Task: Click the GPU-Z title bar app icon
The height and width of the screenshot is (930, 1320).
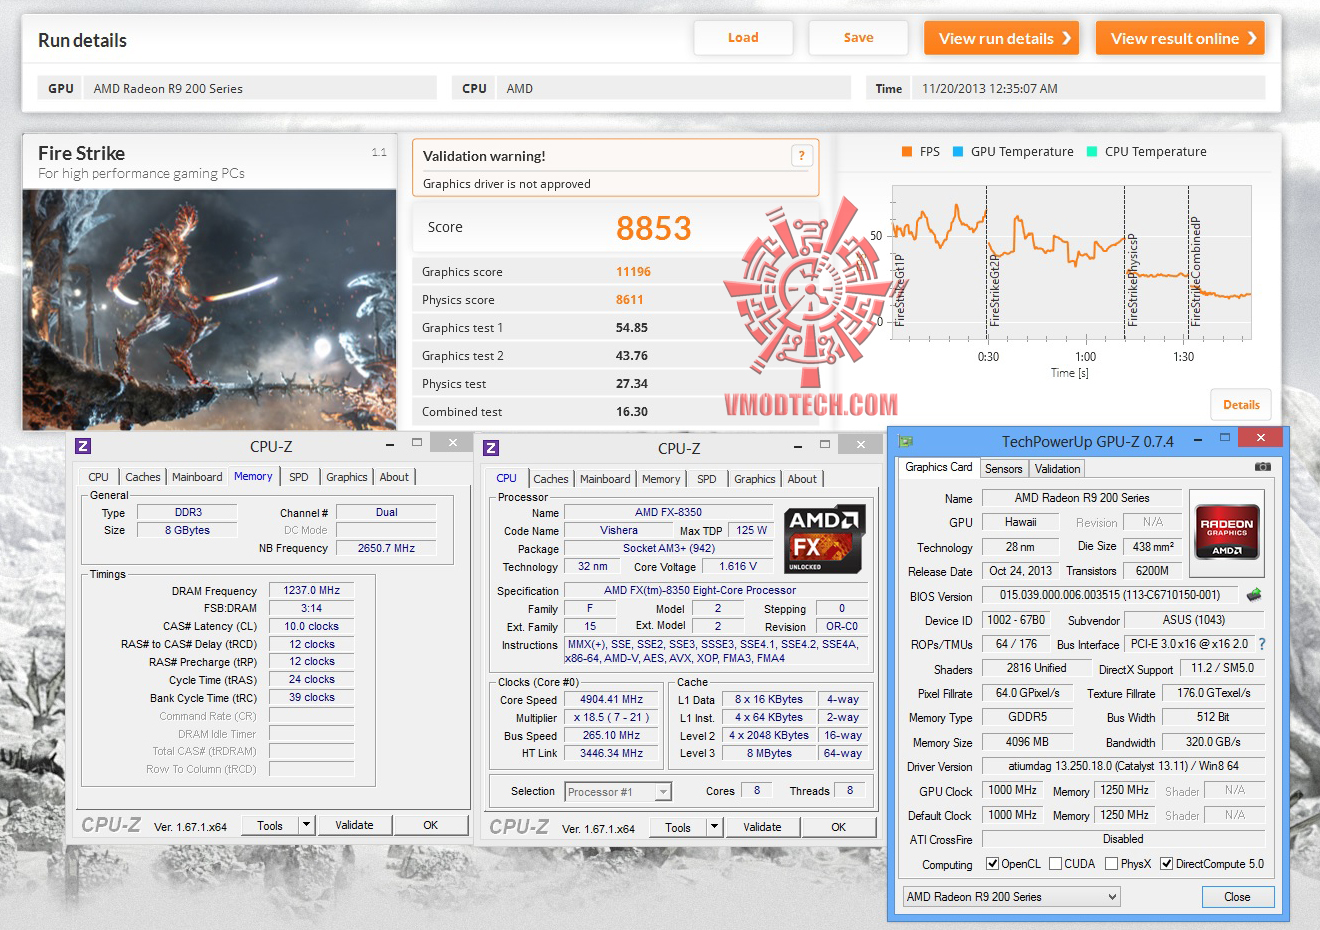Action: pyautogui.click(x=906, y=441)
